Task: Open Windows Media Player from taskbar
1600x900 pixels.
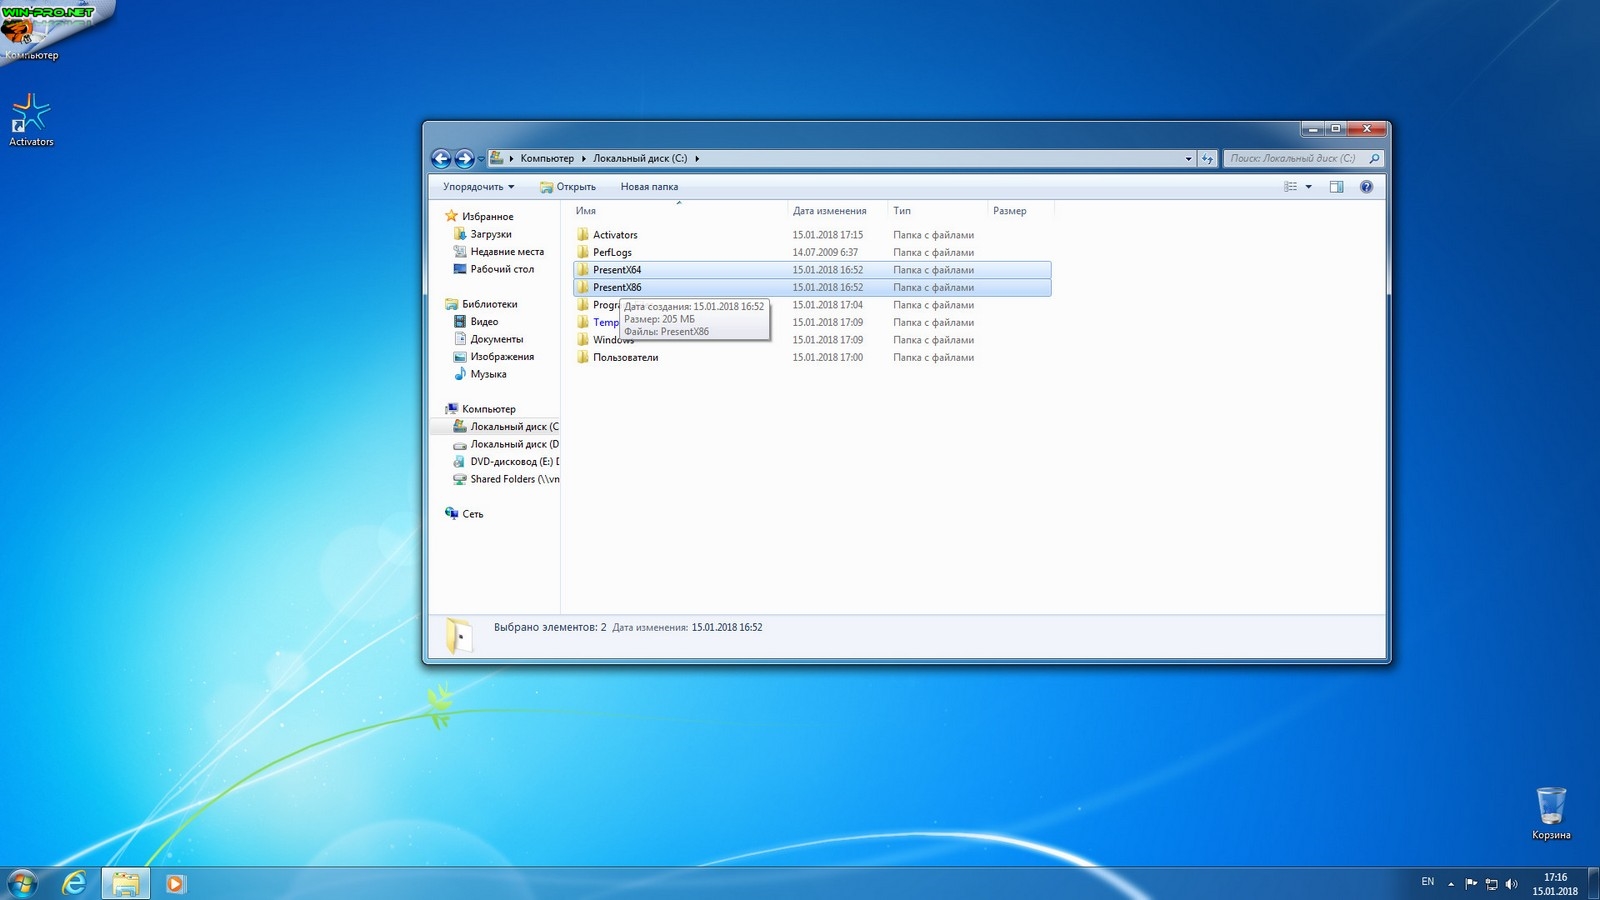Action: pyautogui.click(x=175, y=883)
